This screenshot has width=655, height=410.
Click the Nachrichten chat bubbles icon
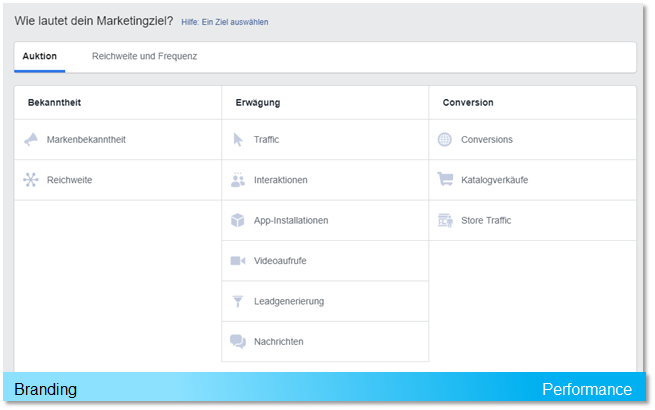238,341
